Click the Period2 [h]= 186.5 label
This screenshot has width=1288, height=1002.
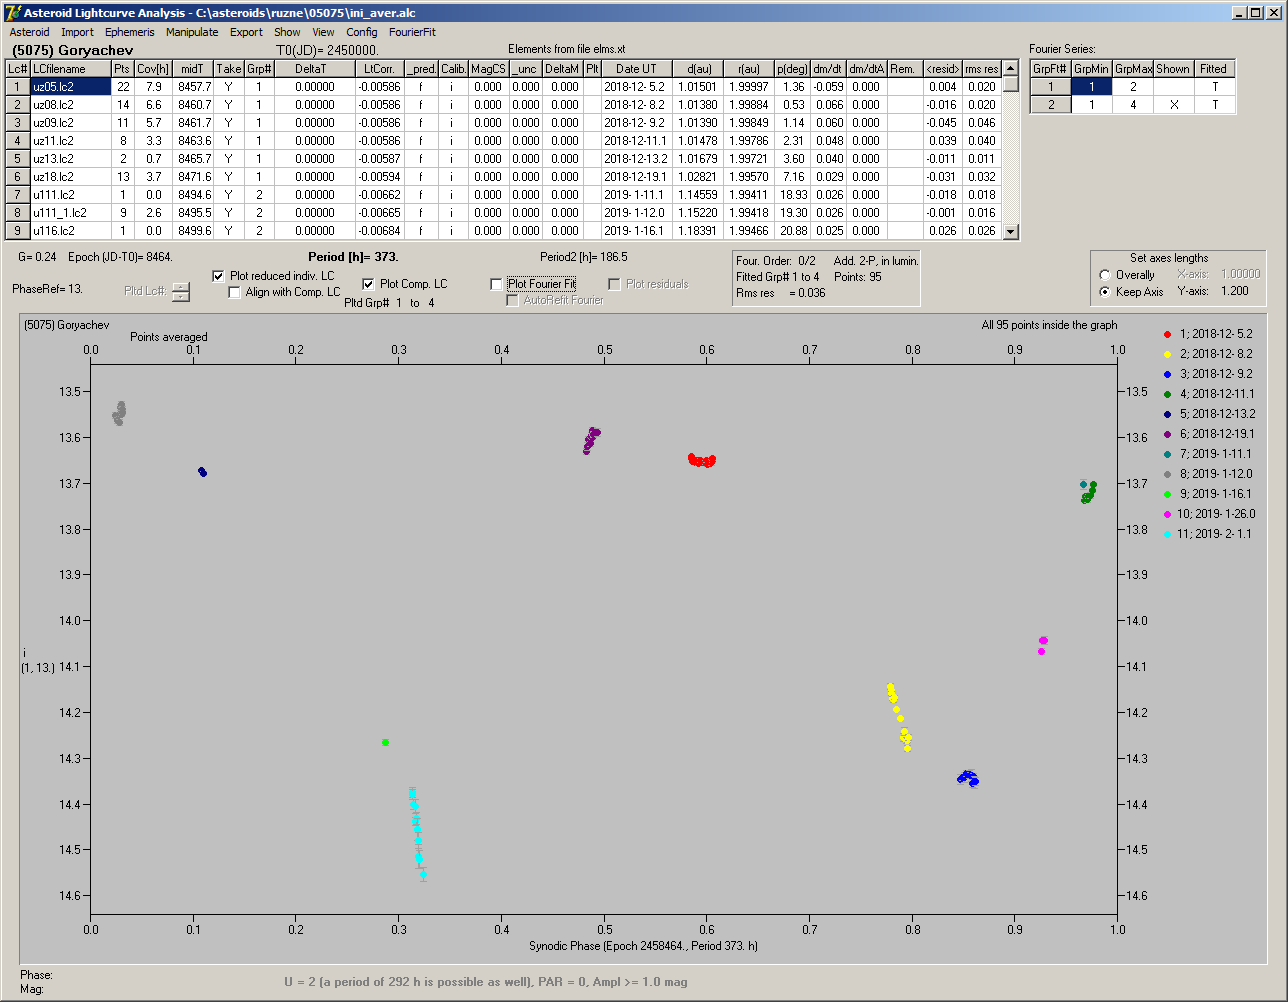pyautogui.click(x=584, y=257)
